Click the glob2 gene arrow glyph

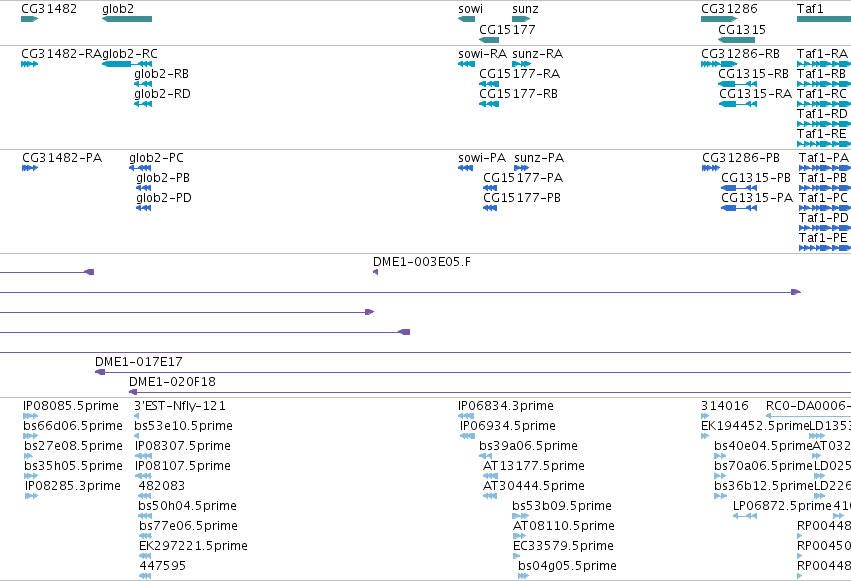point(127,19)
